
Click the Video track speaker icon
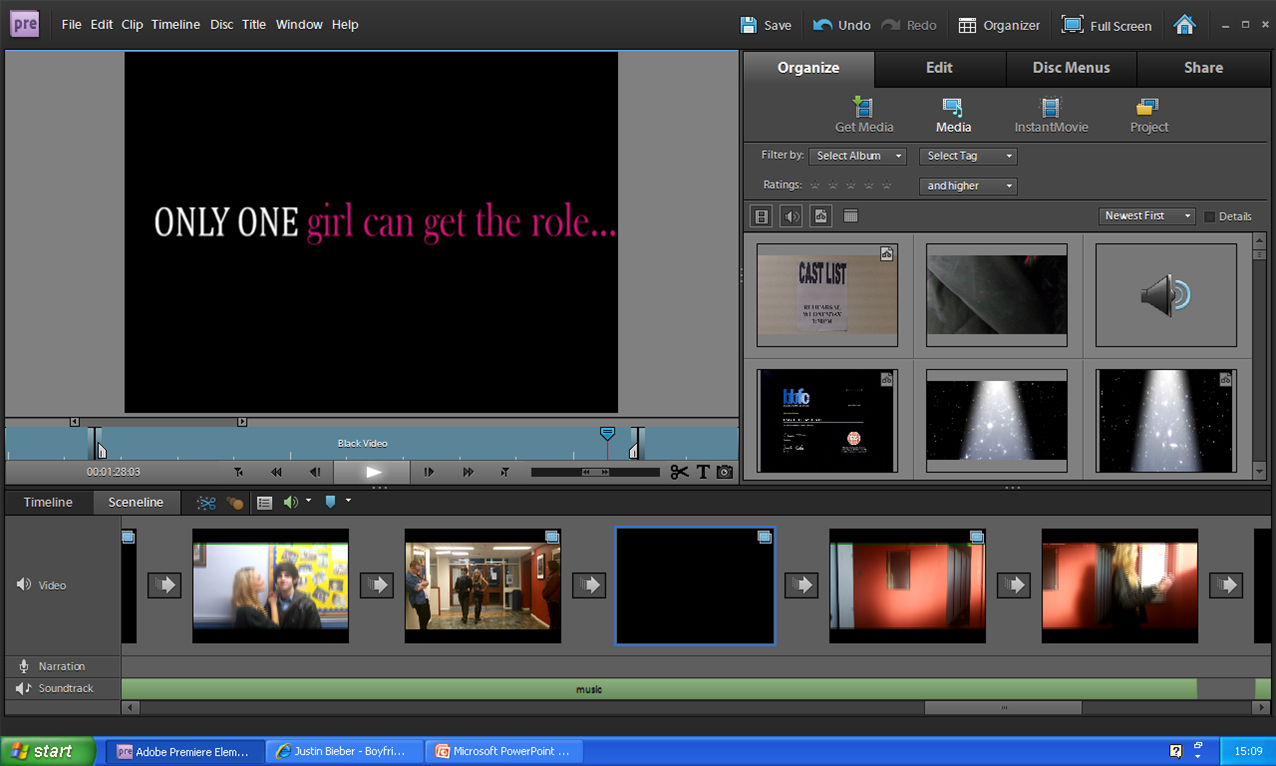pos(24,585)
